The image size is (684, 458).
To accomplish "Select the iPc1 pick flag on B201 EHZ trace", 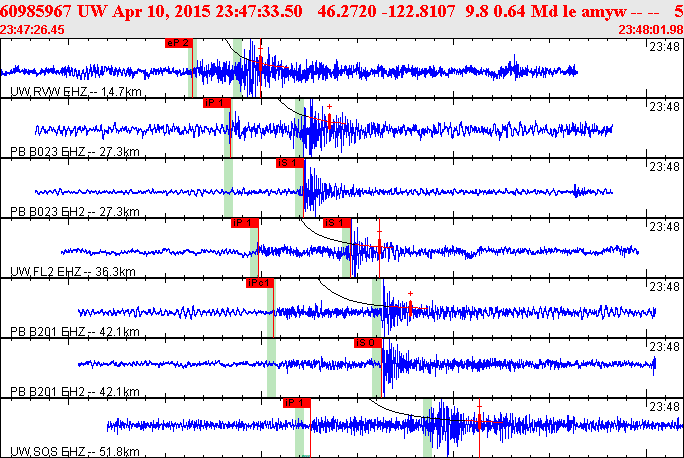I will point(260,283).
